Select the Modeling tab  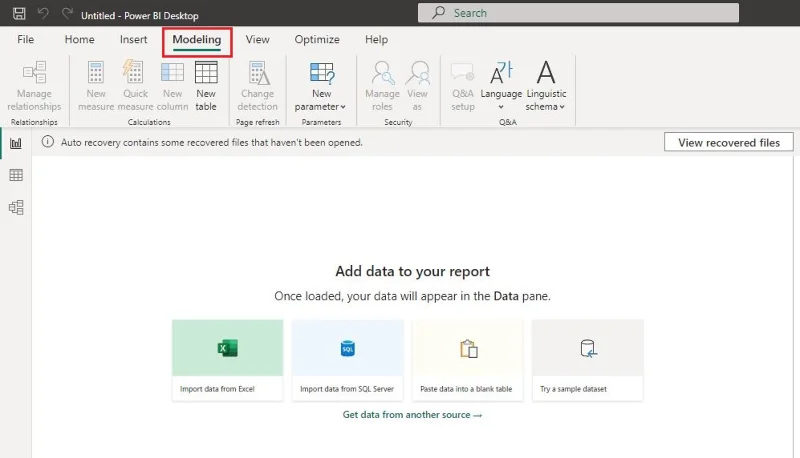[197, 40]
